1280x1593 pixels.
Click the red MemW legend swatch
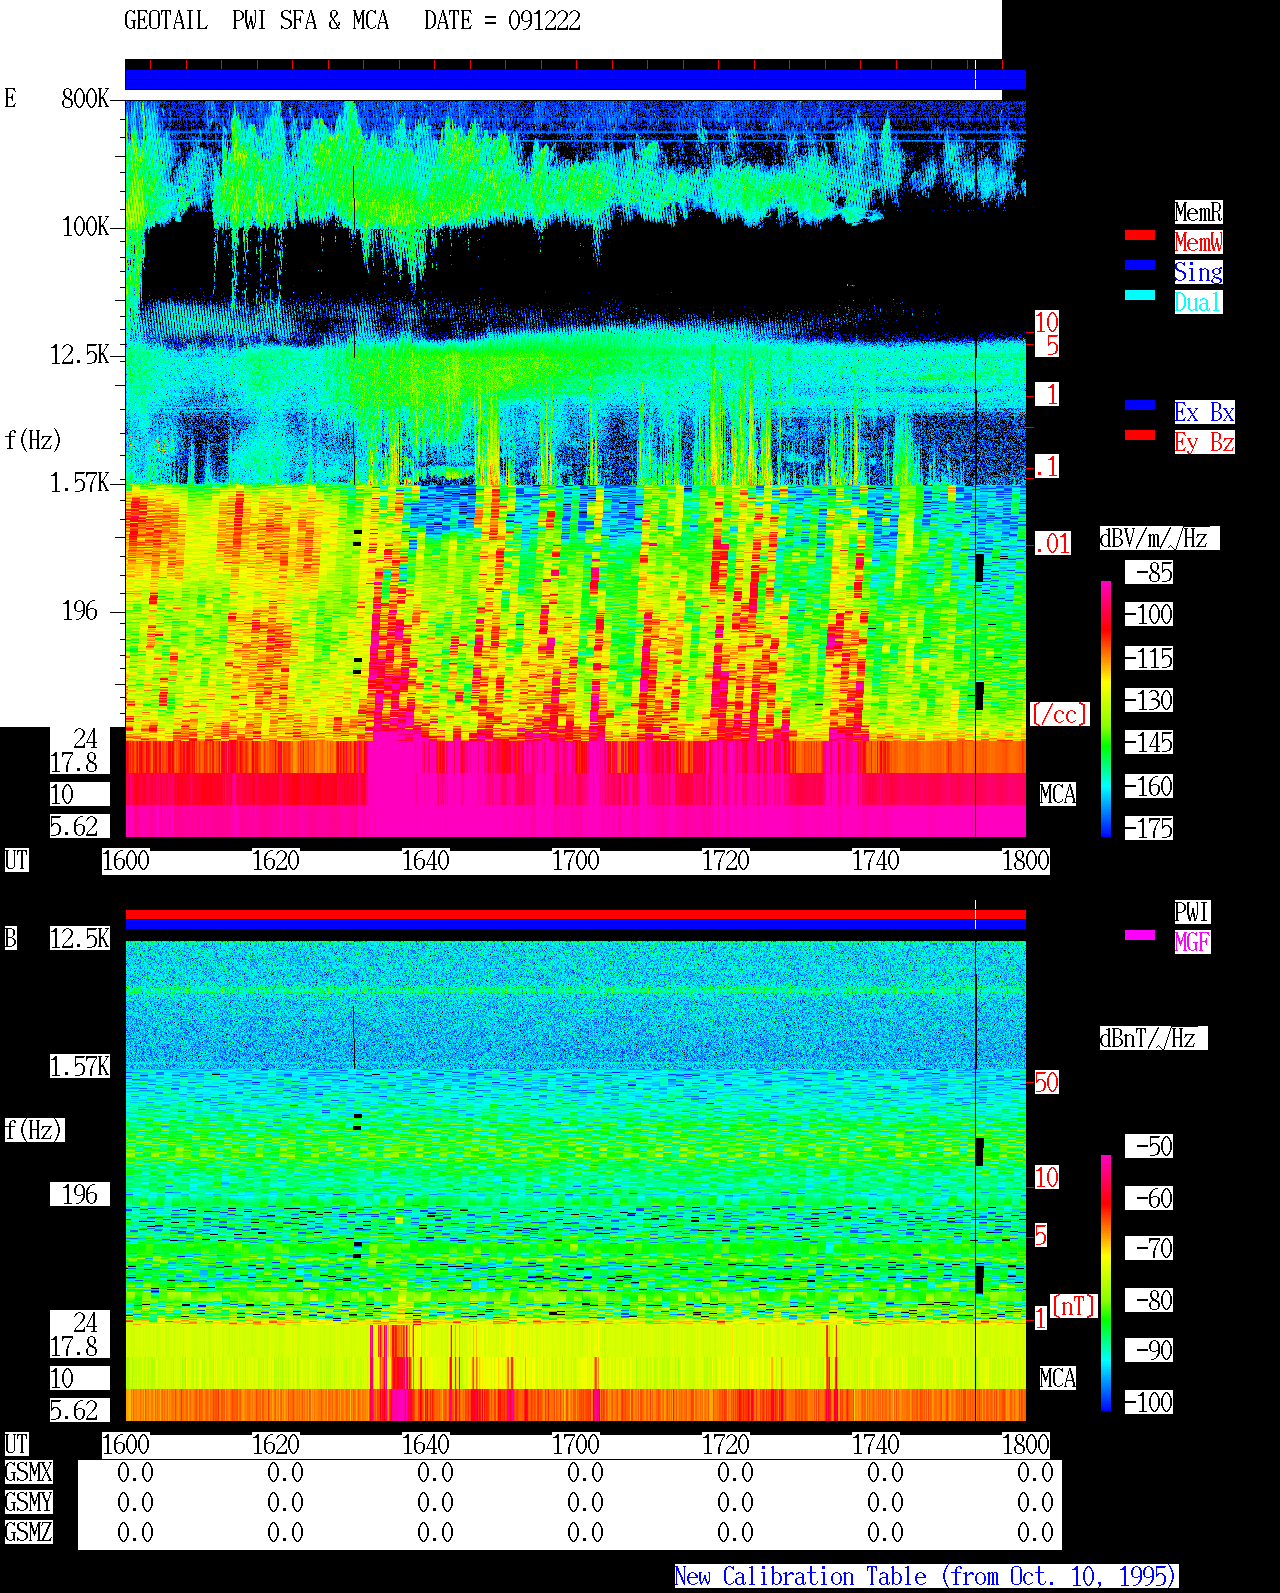(x=1140, y=235)
